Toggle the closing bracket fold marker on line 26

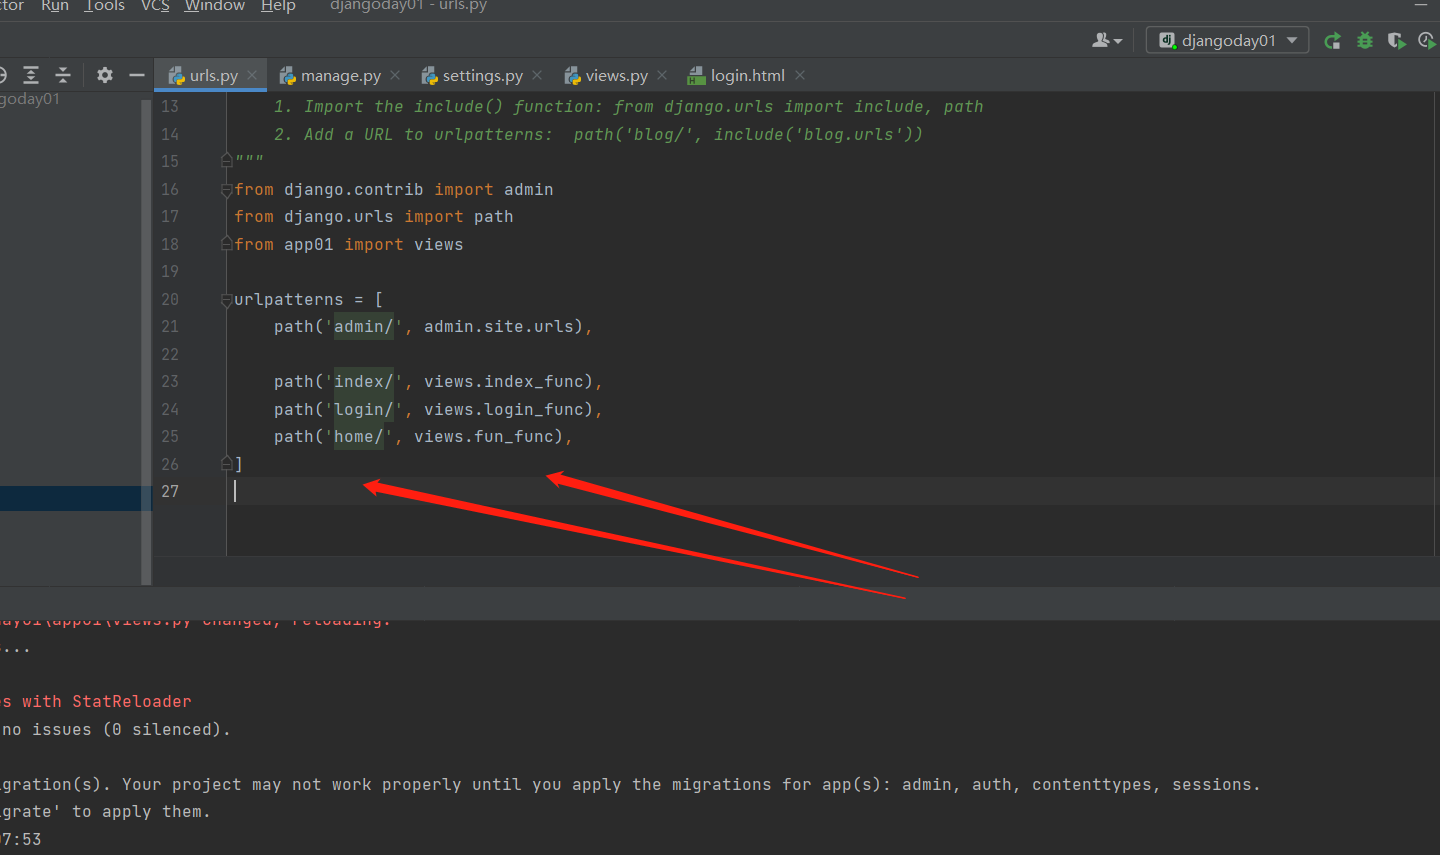(227, 464)
